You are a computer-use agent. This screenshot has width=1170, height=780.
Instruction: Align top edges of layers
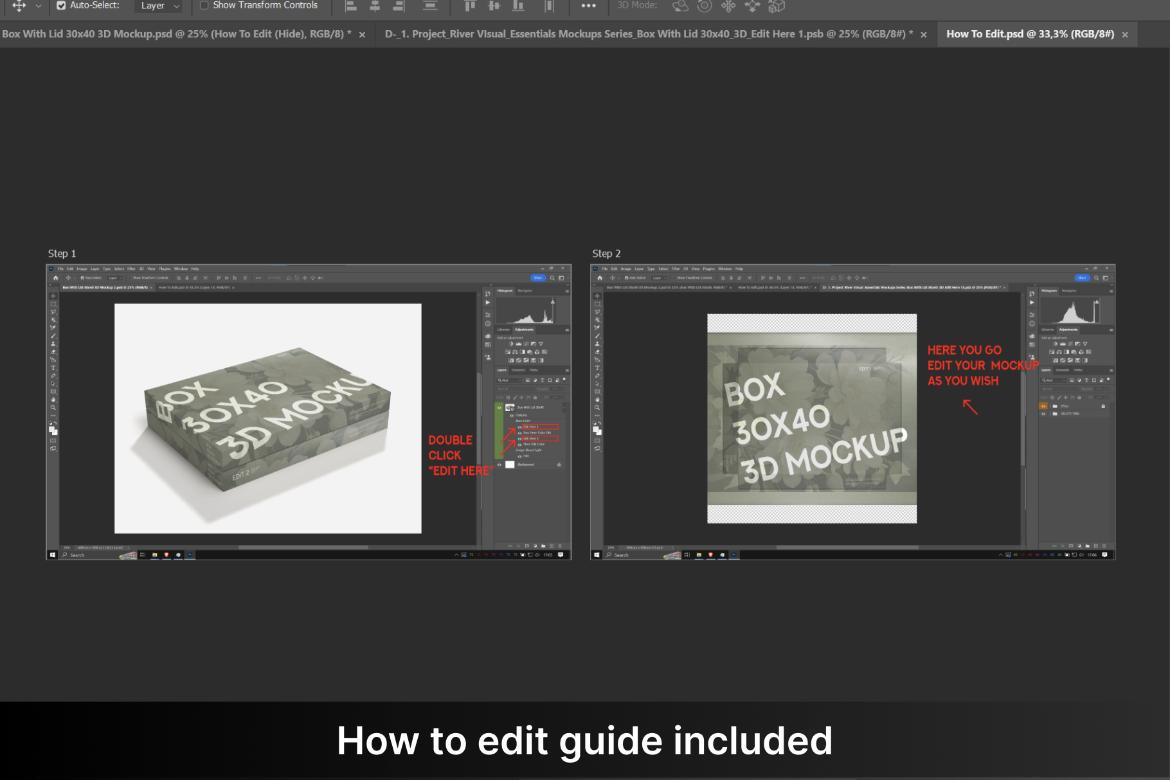tap(469, 6)
